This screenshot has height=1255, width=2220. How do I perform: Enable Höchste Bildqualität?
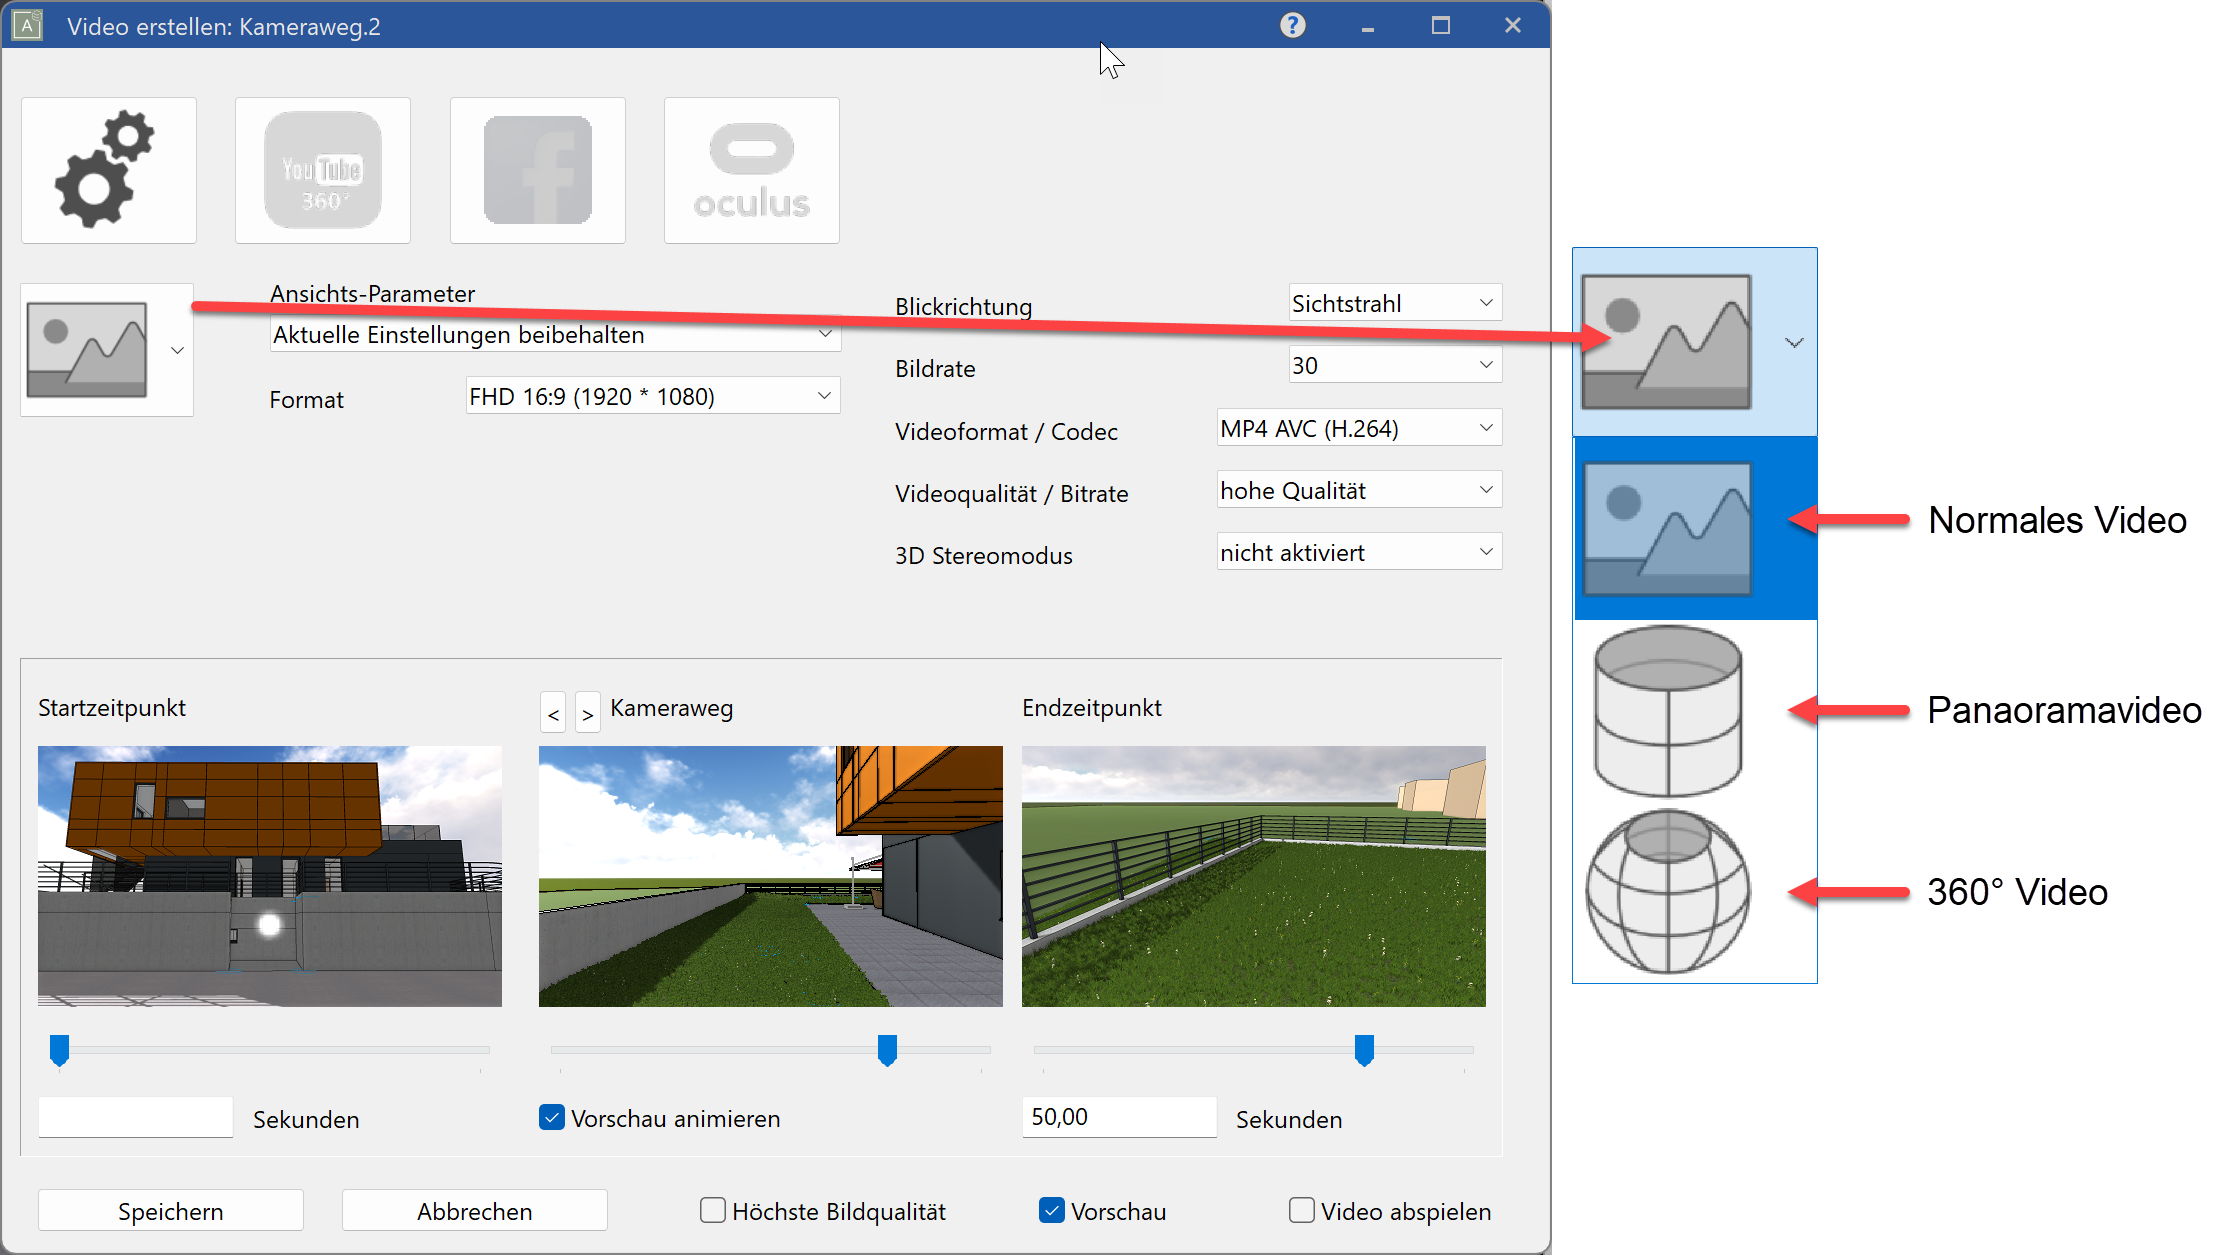[x=711, y=1210]
